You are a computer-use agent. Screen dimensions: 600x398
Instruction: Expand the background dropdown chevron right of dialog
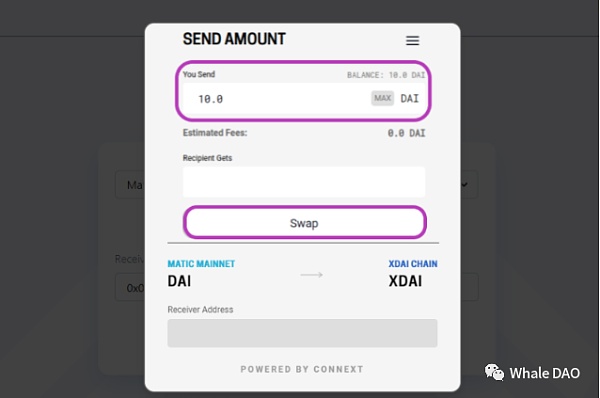tap(465, 185)
